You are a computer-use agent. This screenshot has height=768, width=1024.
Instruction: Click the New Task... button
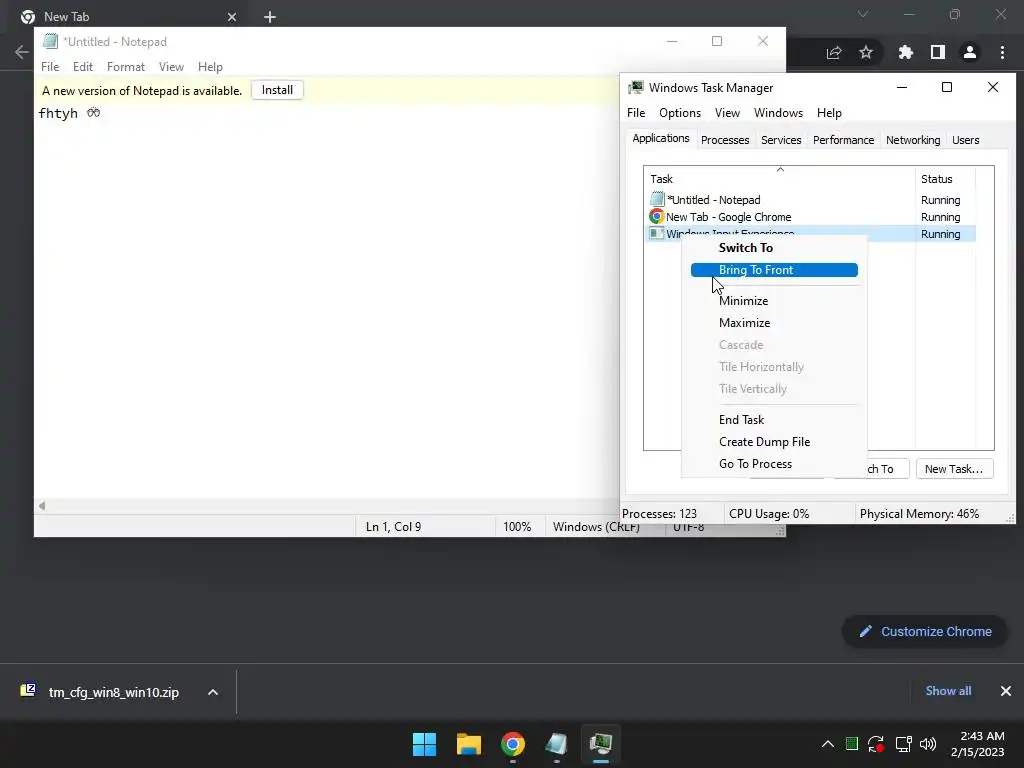tap(954, 469)
